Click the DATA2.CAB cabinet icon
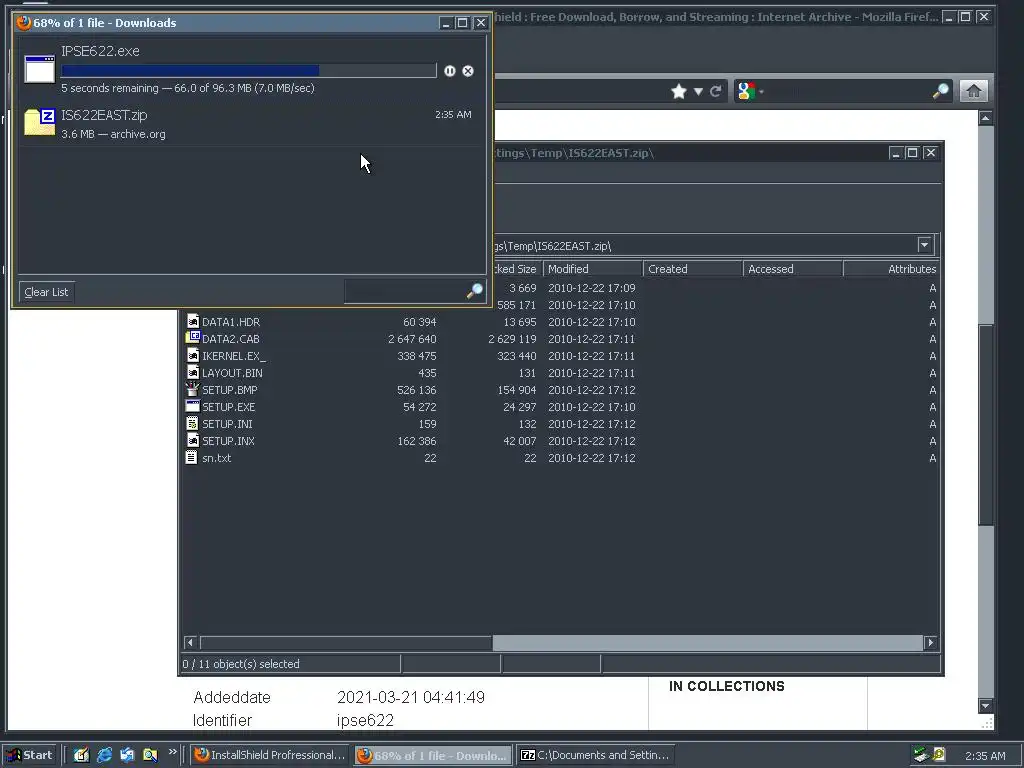1024x768 pixels. pos(193,338)
